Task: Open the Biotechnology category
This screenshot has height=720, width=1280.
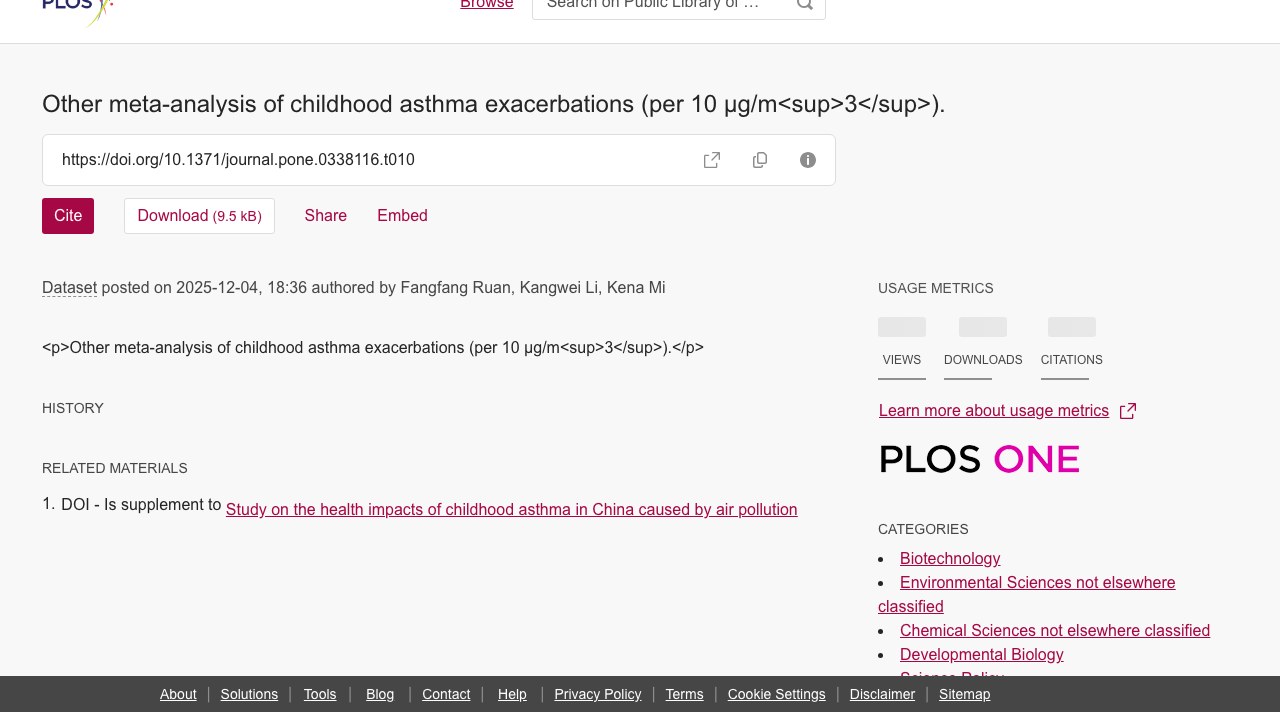Action: point(950,559)
